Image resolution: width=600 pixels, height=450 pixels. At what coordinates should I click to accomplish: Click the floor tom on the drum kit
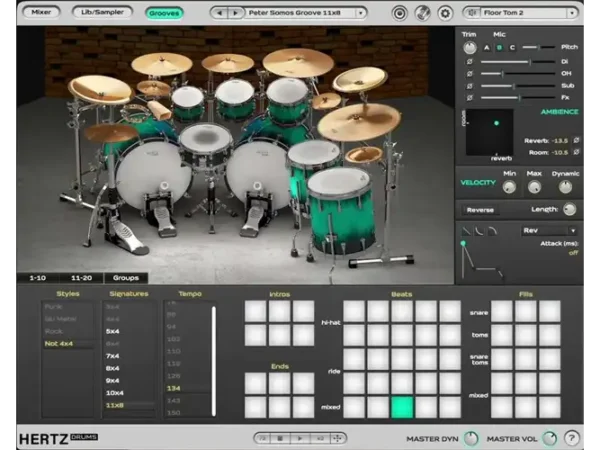coord(340,210)
